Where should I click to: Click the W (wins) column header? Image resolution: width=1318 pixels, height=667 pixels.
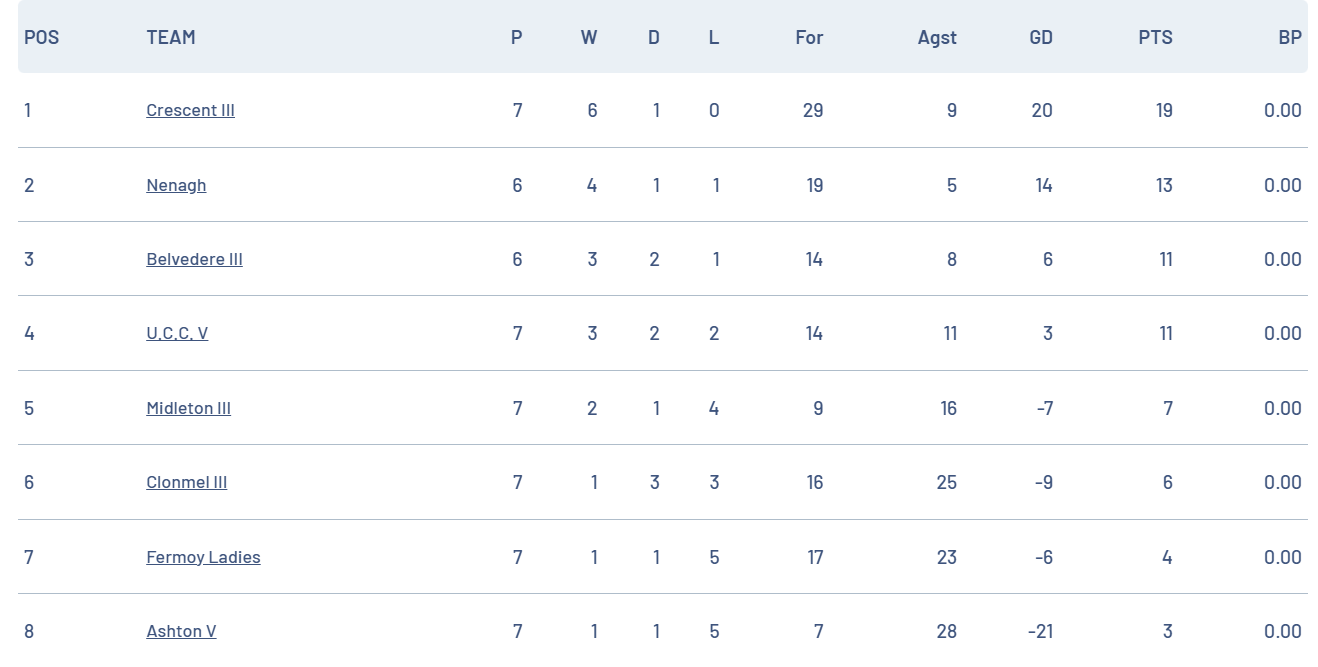pos(589,37)
